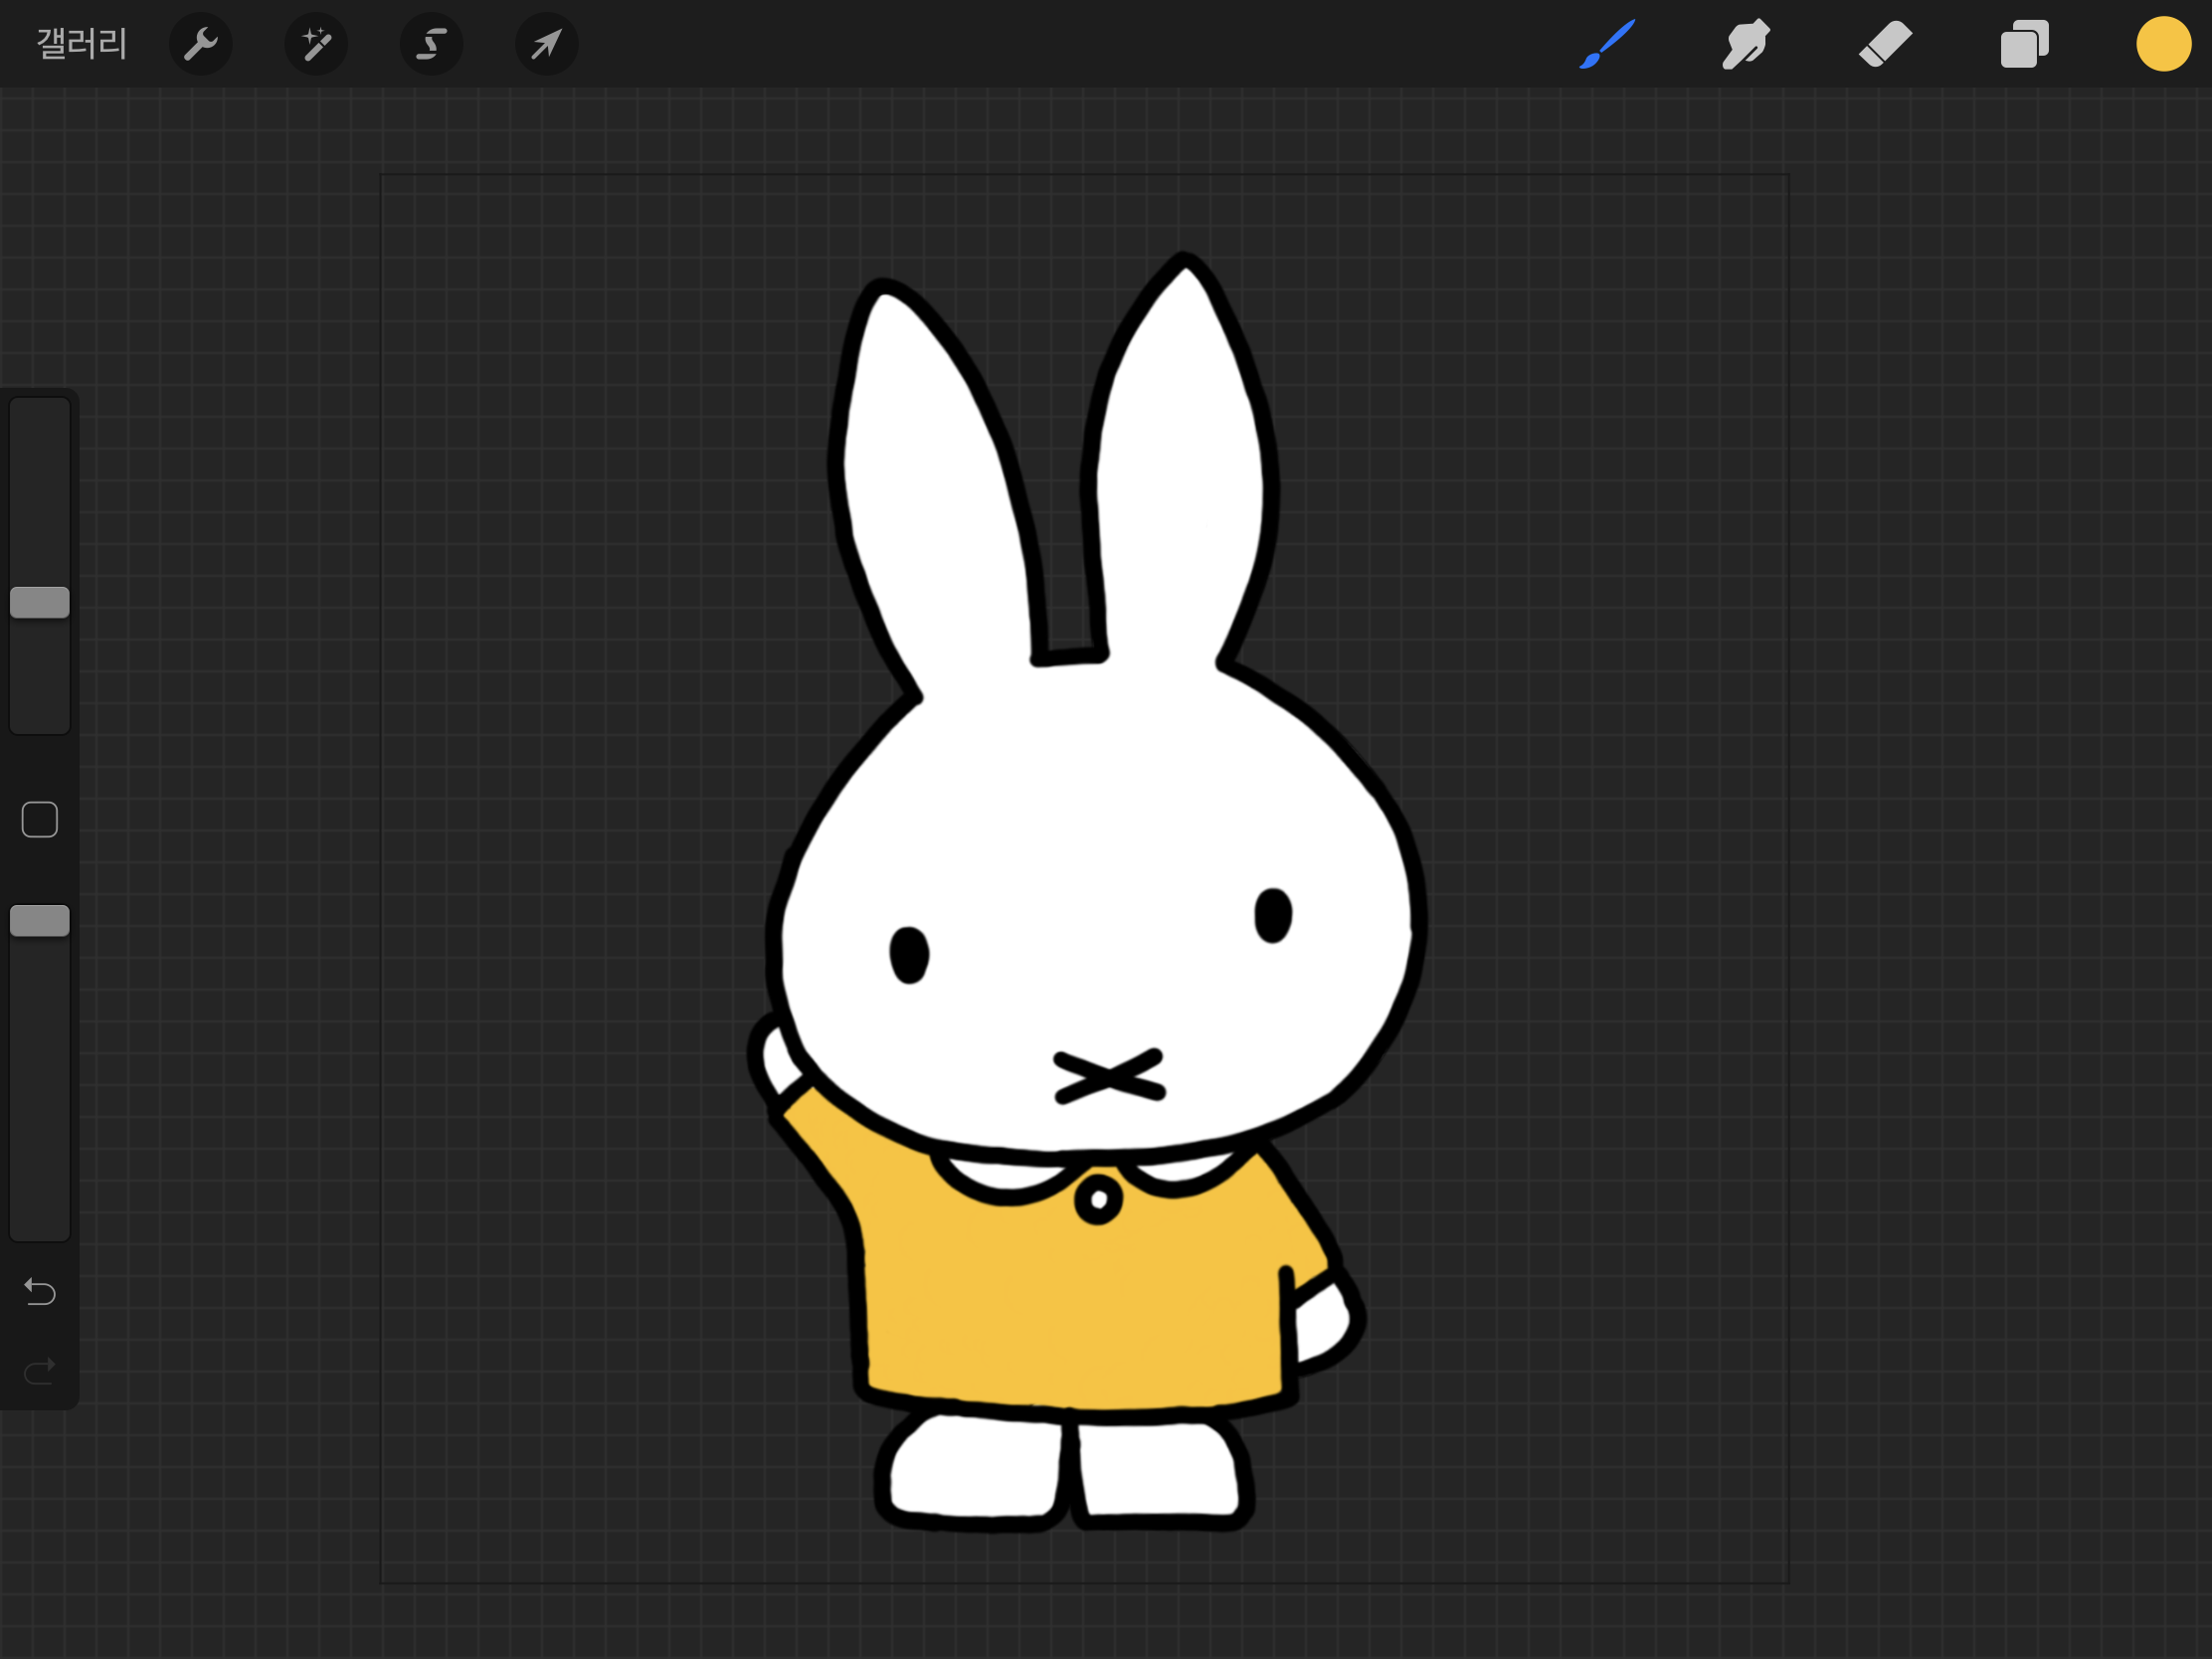Open the Gallery (갤러리) view
The width and height of the screenshot is (2212, 1659).
tap(81, 44)
